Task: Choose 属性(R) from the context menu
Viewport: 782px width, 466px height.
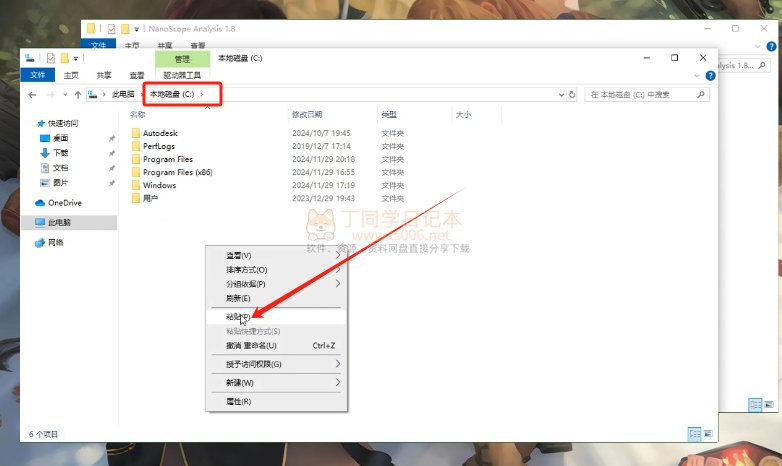Action: [276, 401]
